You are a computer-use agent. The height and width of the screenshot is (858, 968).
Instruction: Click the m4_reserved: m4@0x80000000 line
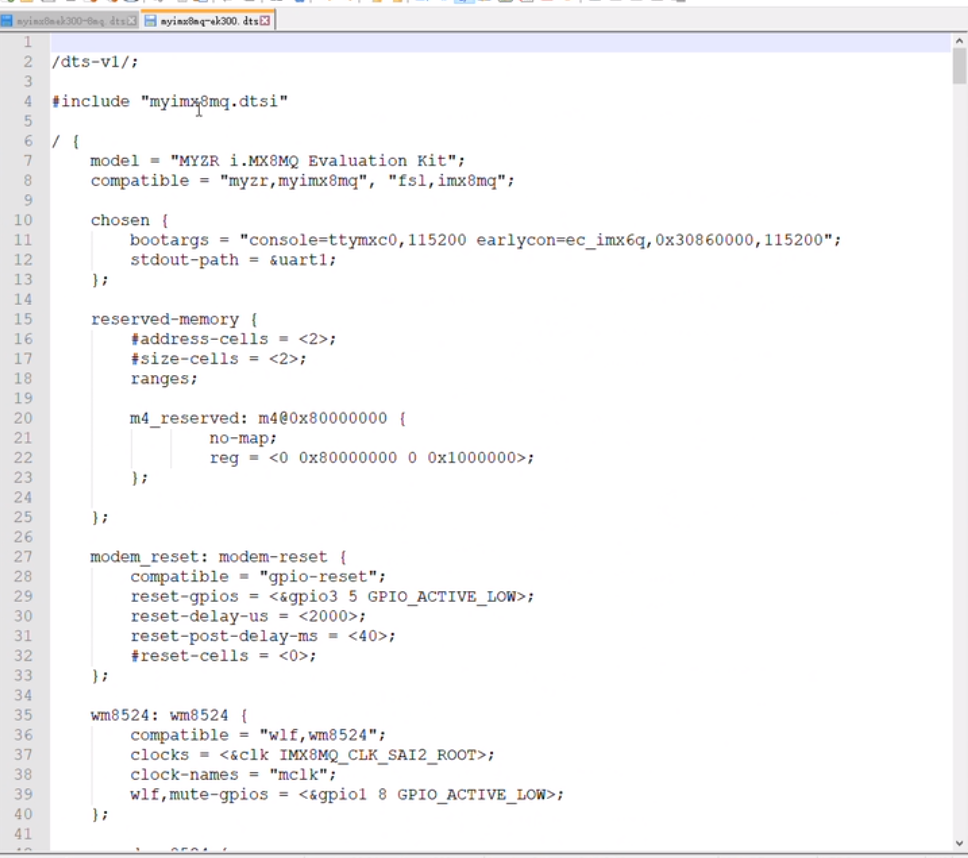(268, 418)
